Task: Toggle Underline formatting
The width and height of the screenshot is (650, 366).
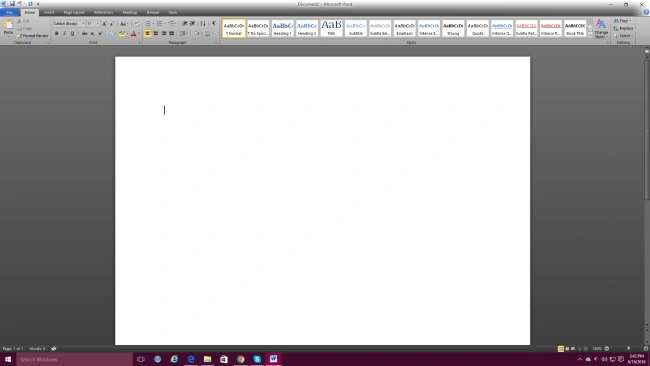Action: click(72, 34)
